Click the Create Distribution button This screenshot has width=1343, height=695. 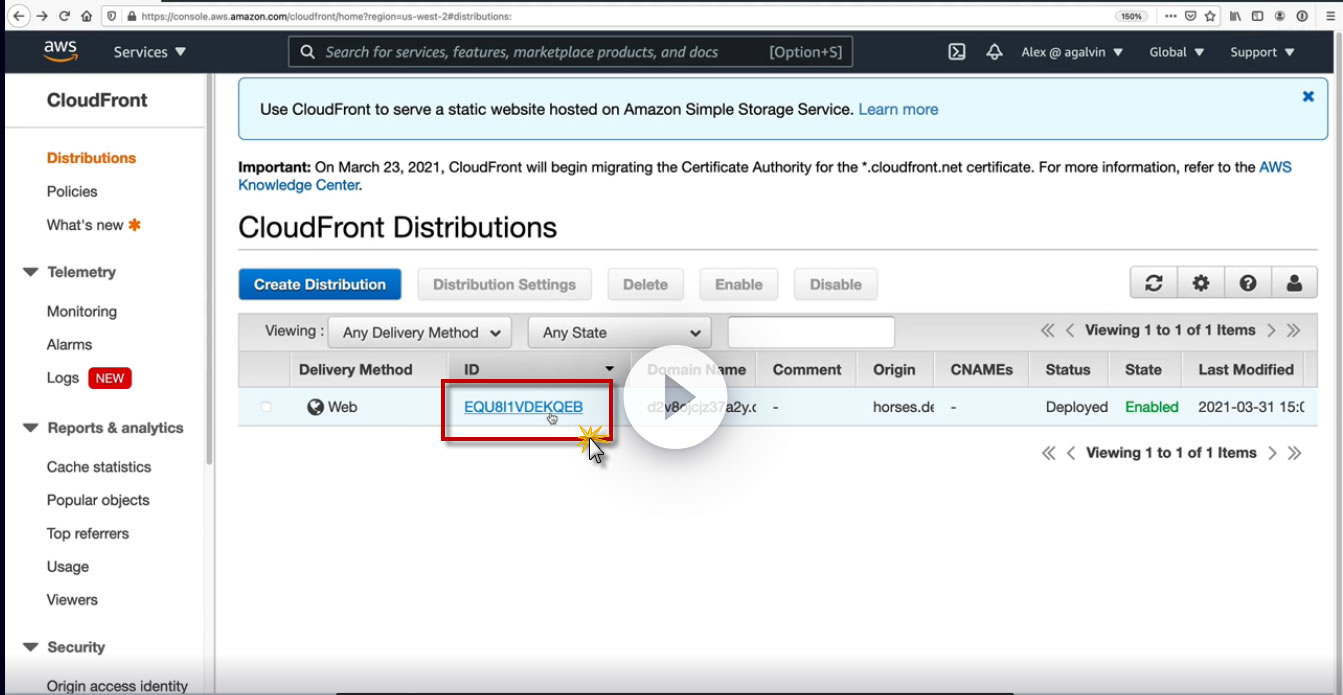(320, 284)
